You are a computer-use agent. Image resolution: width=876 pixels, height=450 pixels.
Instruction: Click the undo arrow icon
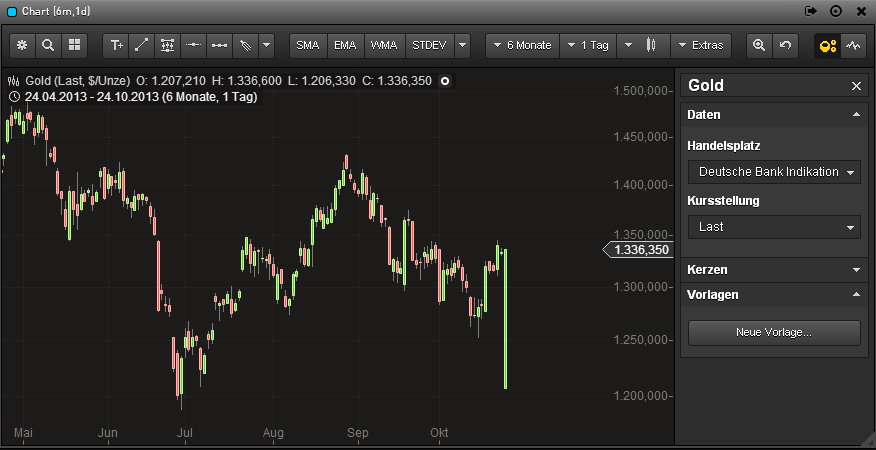pos(785,45)
